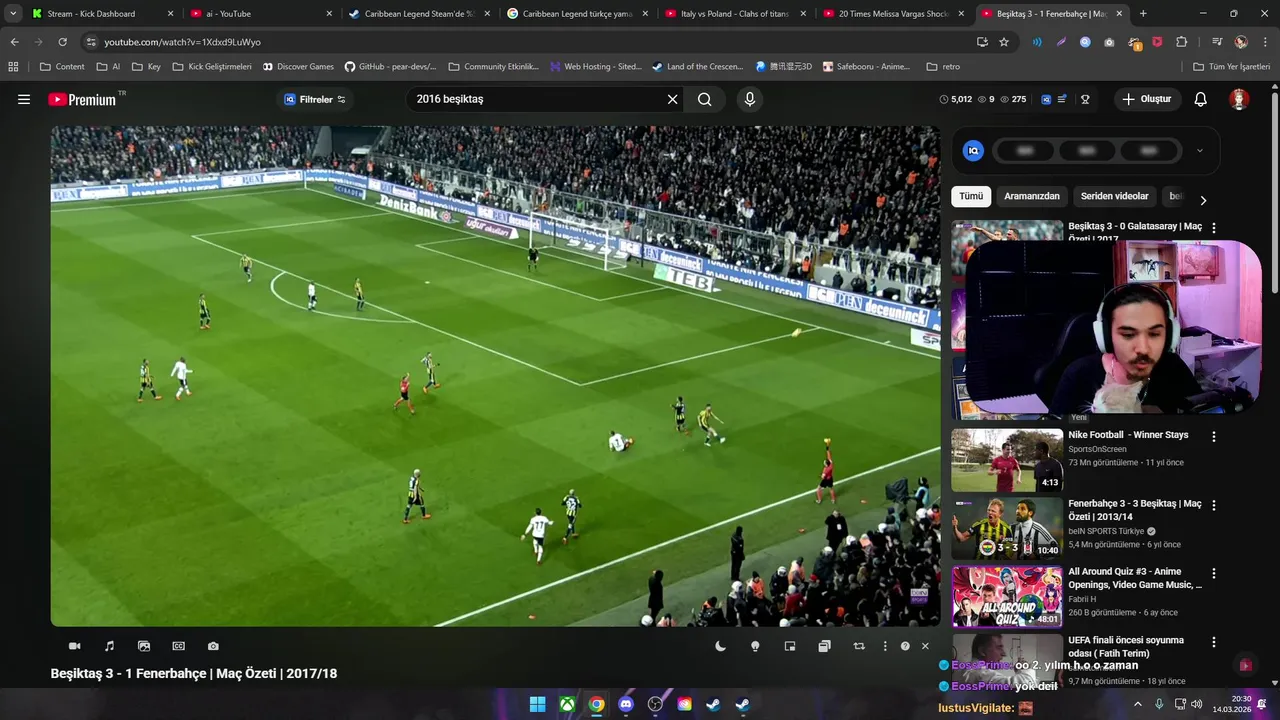Click the address bar URL
1280x720 pixels.
182,42
